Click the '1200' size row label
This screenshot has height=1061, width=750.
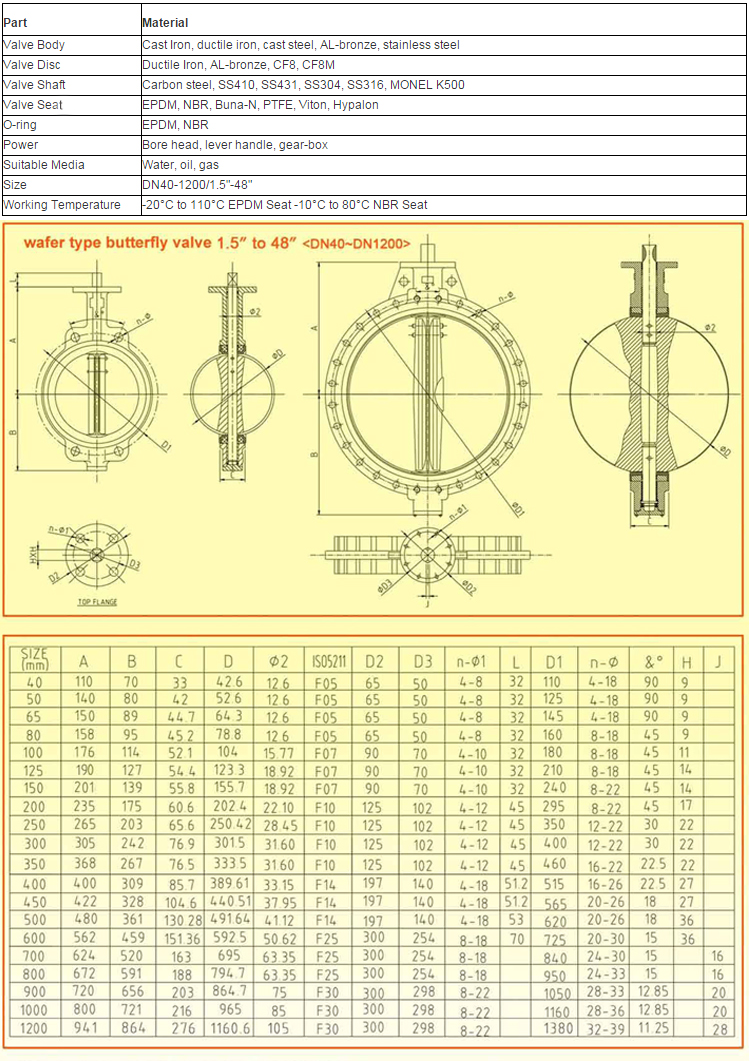(33, 1029)
